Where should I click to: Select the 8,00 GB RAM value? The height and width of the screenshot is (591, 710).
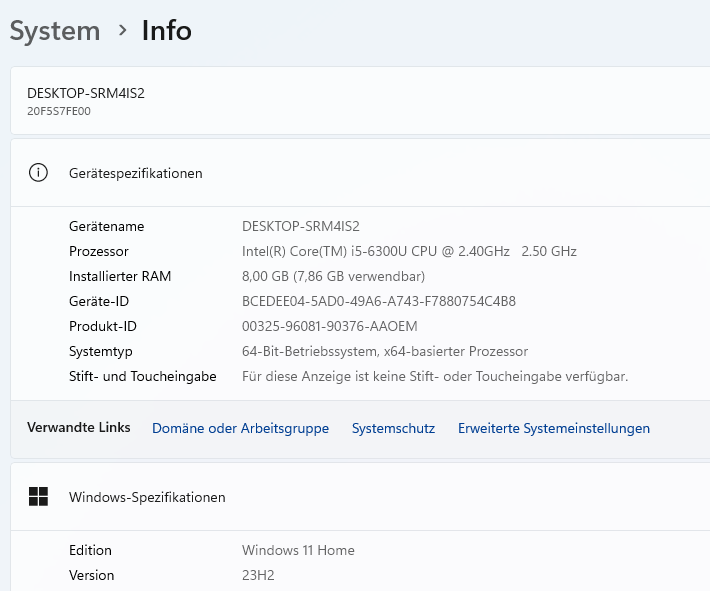click(x=333, y=276)
